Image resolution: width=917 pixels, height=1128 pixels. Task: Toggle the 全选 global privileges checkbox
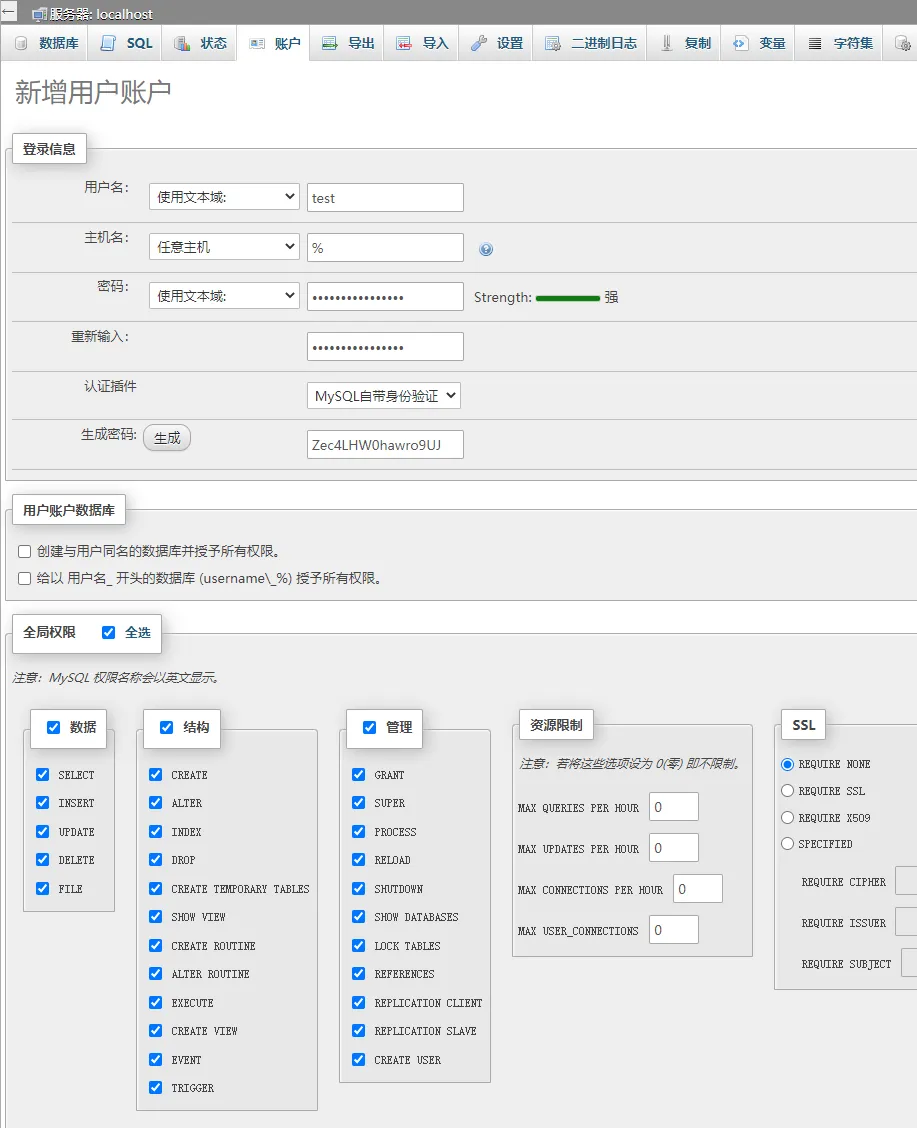click(x=109, y=632)
